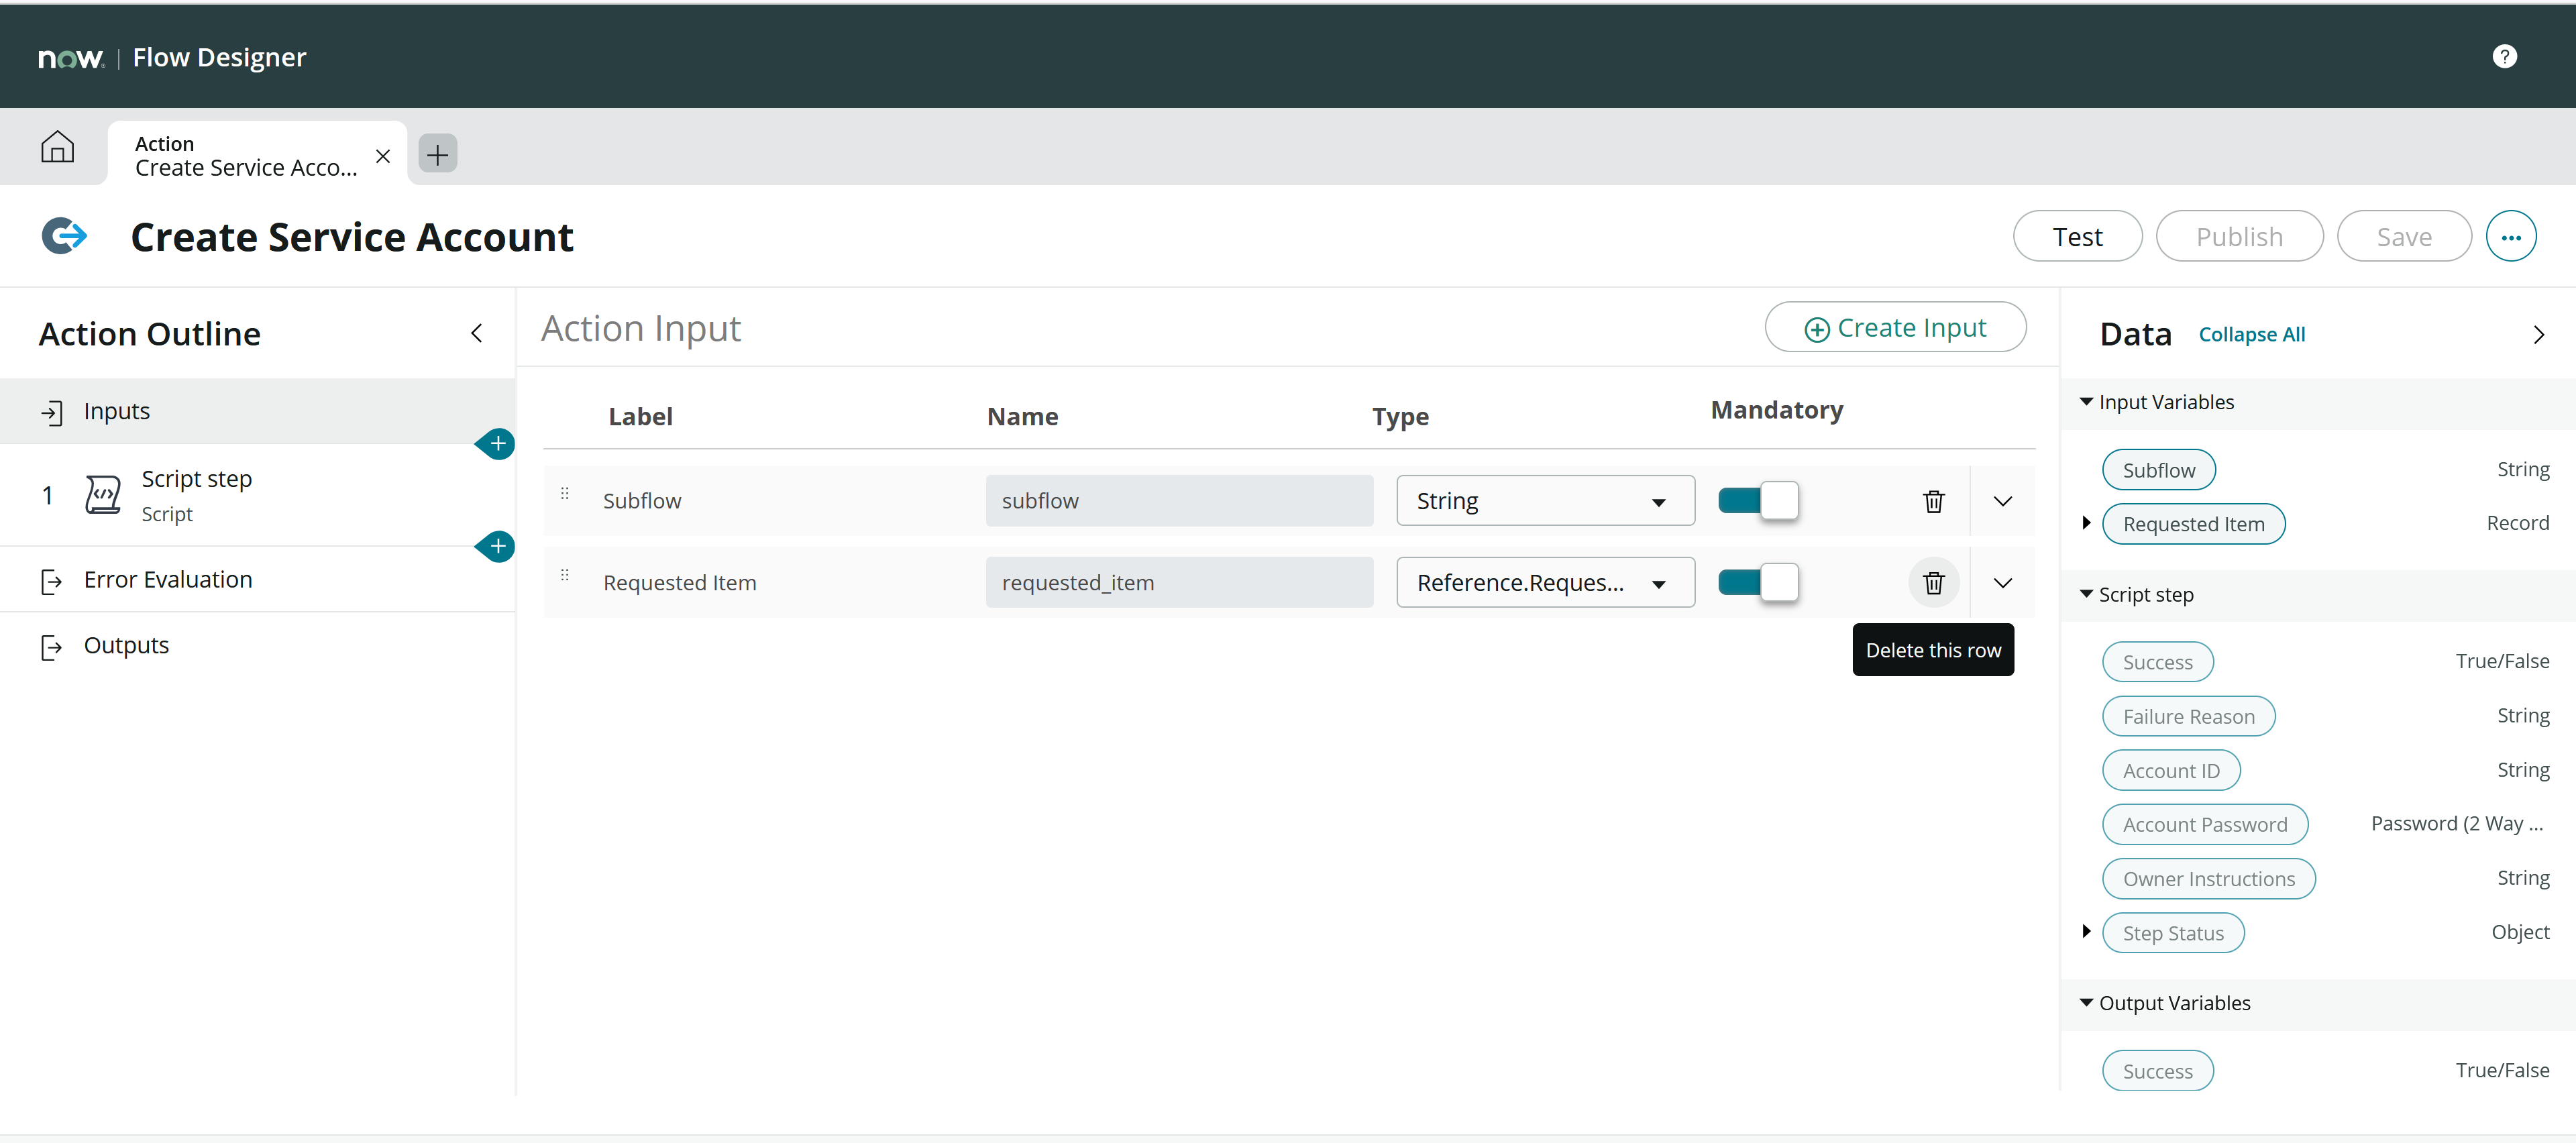This screenshot has height=1143, width=2576.
Task: Click the Outputs icon in Action Outline
Action: click(53, 645)
